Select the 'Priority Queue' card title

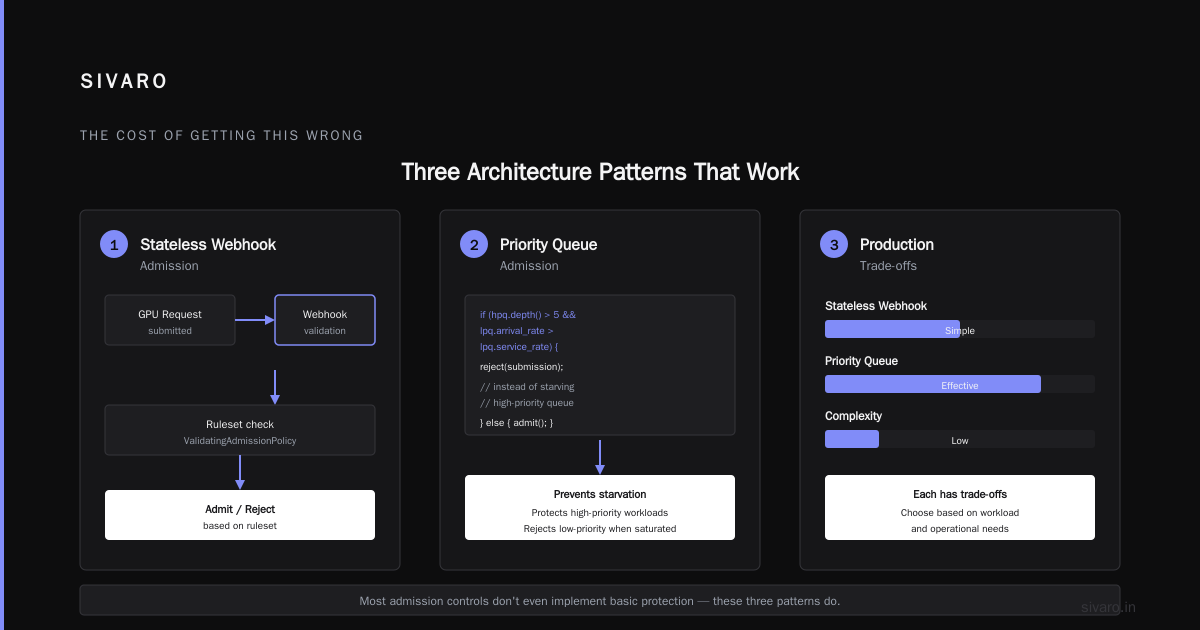548,244
